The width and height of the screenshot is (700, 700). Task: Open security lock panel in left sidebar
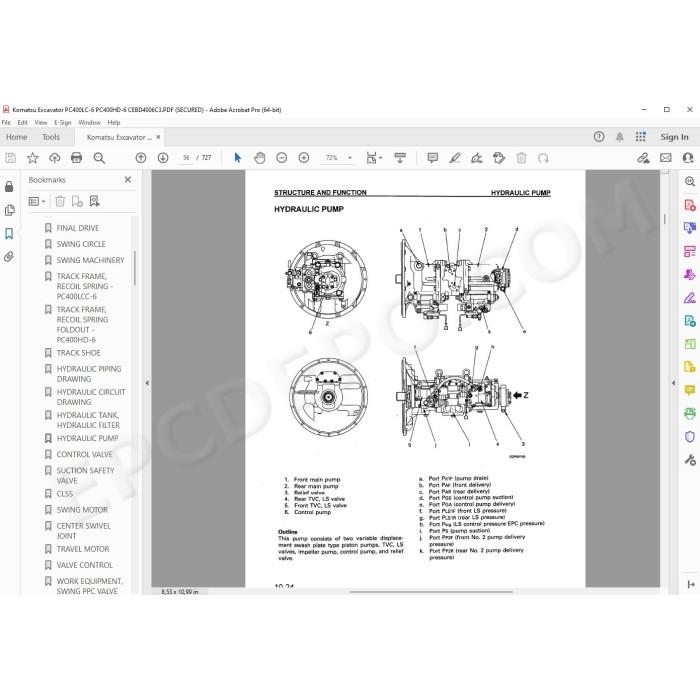(9, 187)
